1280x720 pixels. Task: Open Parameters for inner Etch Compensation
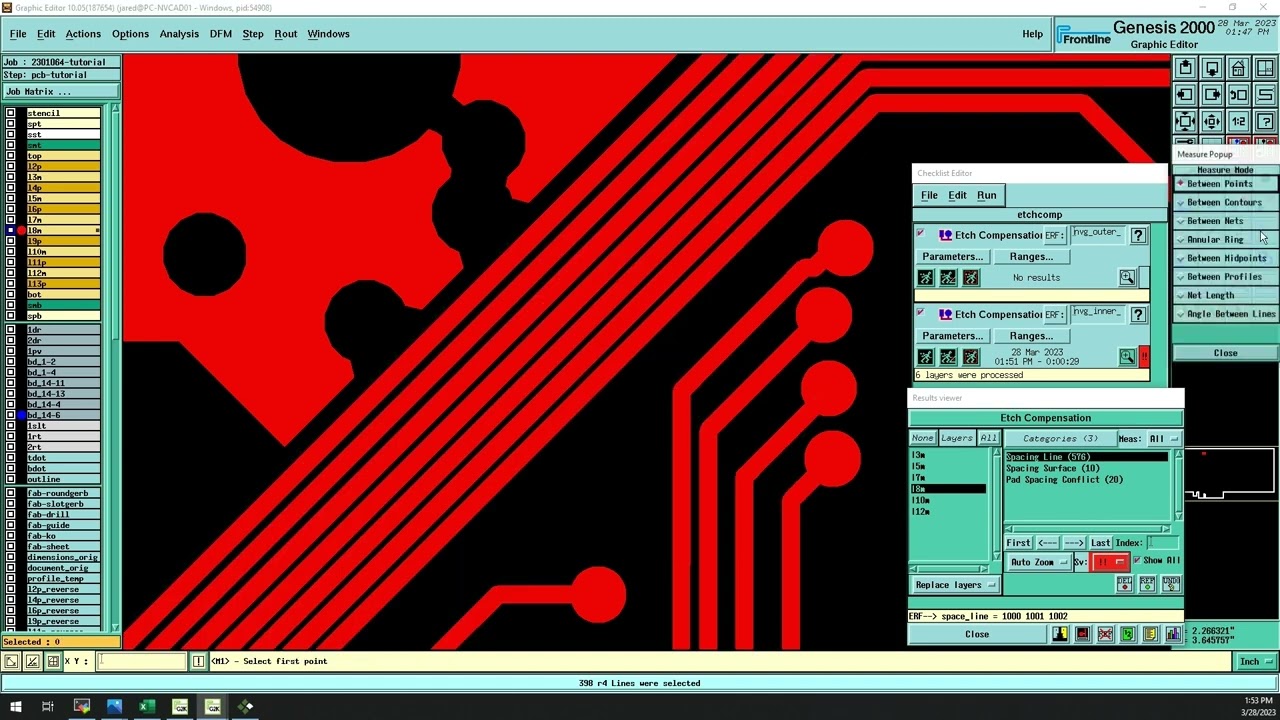(x=952, y=336)
